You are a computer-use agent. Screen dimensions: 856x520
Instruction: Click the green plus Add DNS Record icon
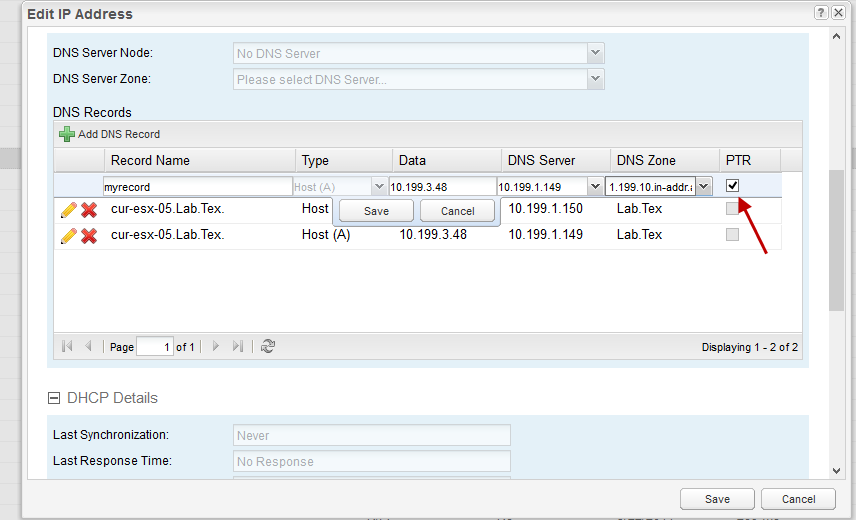pyautogui.click(x=67, y=134)
